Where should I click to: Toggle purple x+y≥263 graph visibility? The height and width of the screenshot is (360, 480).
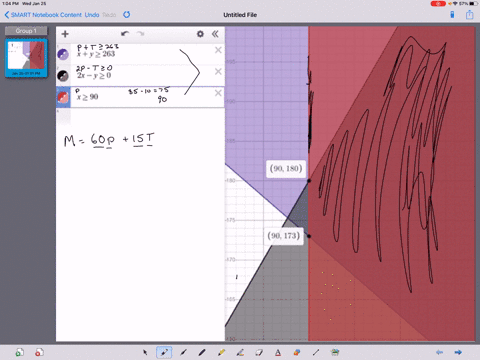[63, 54]
